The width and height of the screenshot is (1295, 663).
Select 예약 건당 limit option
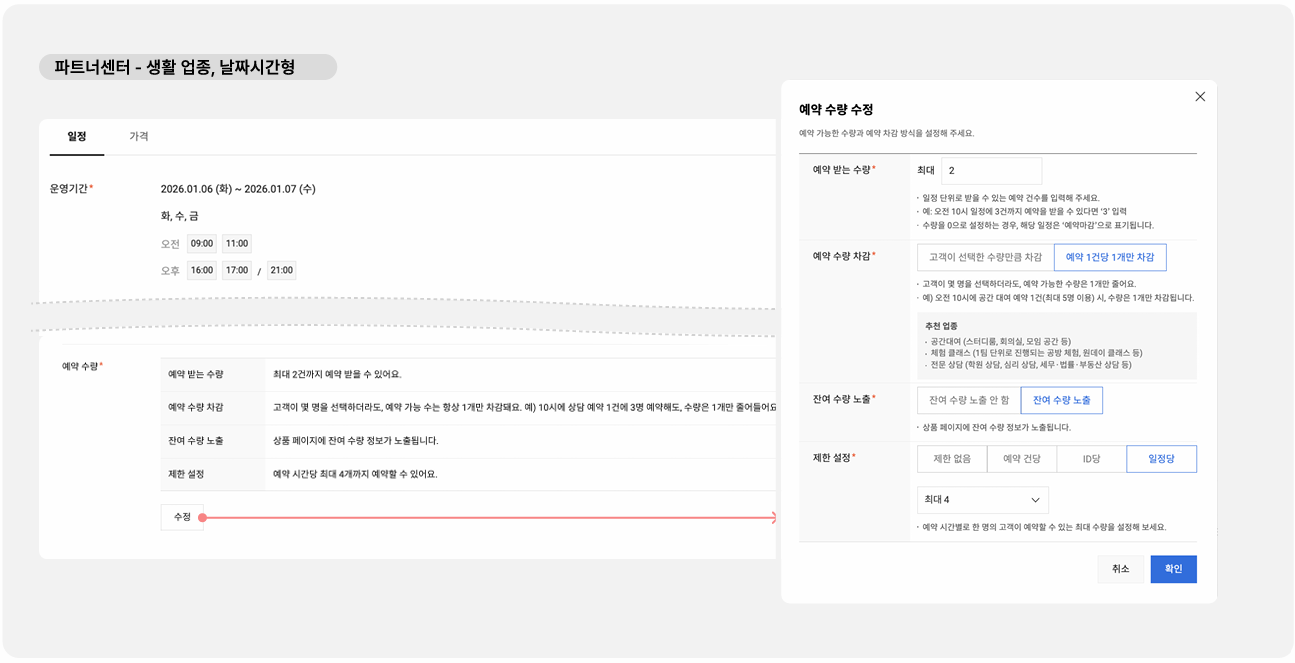1021,459
